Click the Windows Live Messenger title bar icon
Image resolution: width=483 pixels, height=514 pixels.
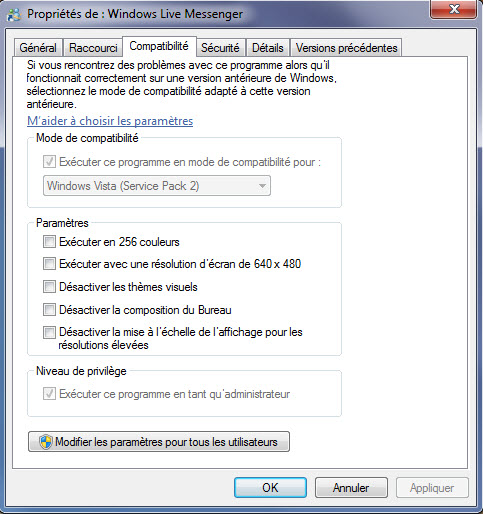(13, 14)
